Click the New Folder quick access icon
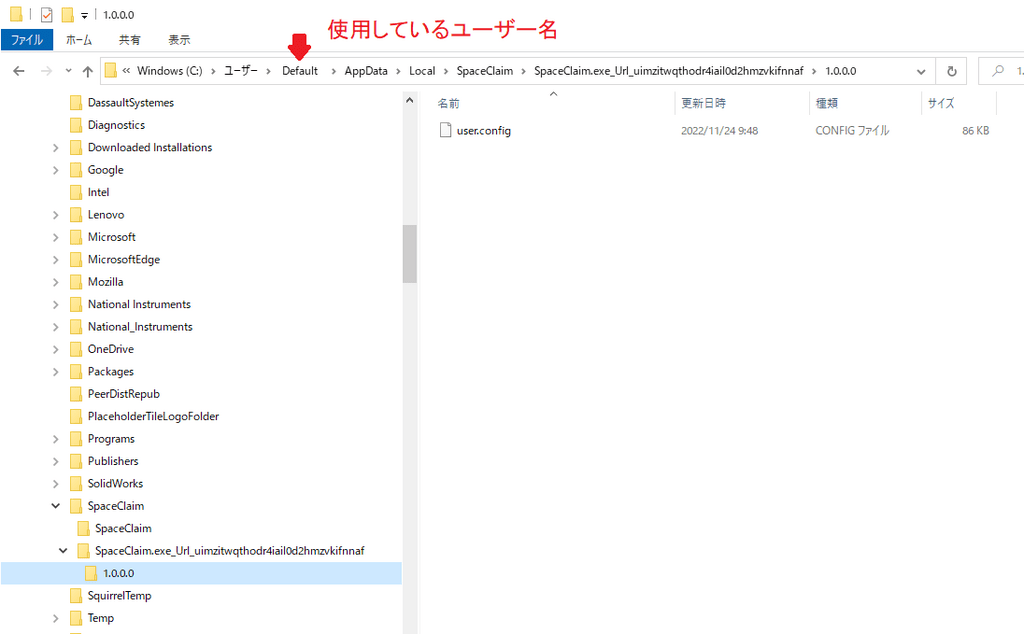This screenshot has width=1024, height=634. [67, 14]
